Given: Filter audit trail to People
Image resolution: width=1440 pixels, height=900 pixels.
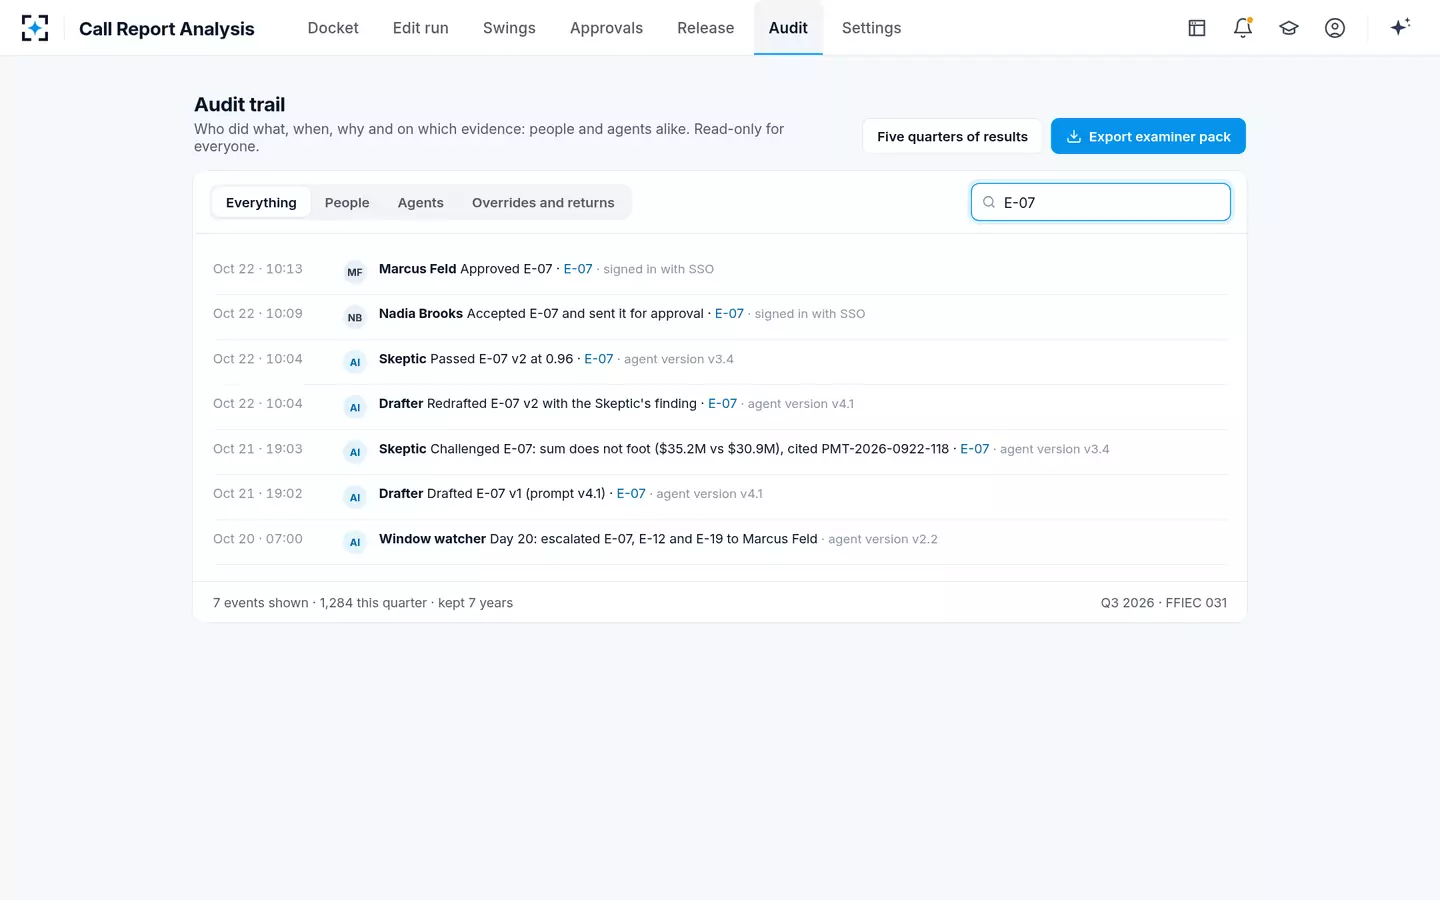Looking at the screenshot, I should point(347,202).
